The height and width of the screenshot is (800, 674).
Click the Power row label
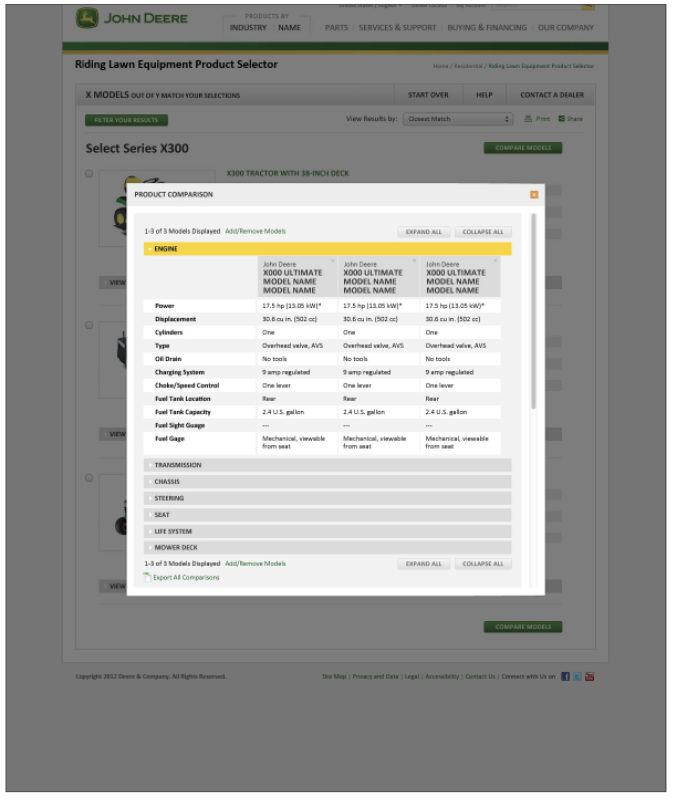(x=164, y=306)
